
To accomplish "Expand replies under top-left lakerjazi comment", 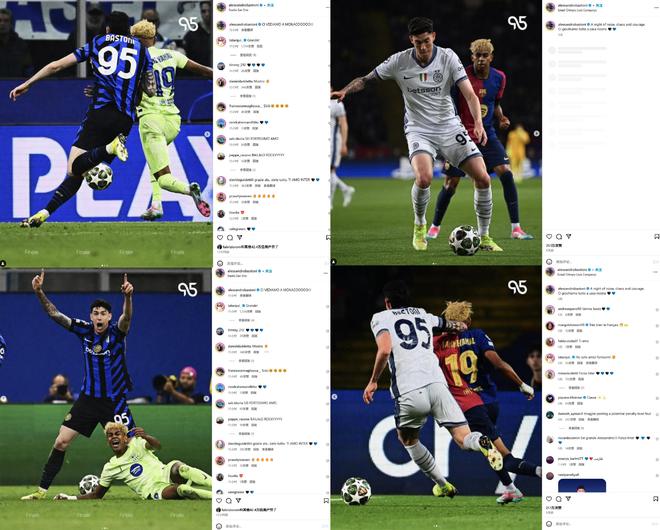I will tap(243, 55).
